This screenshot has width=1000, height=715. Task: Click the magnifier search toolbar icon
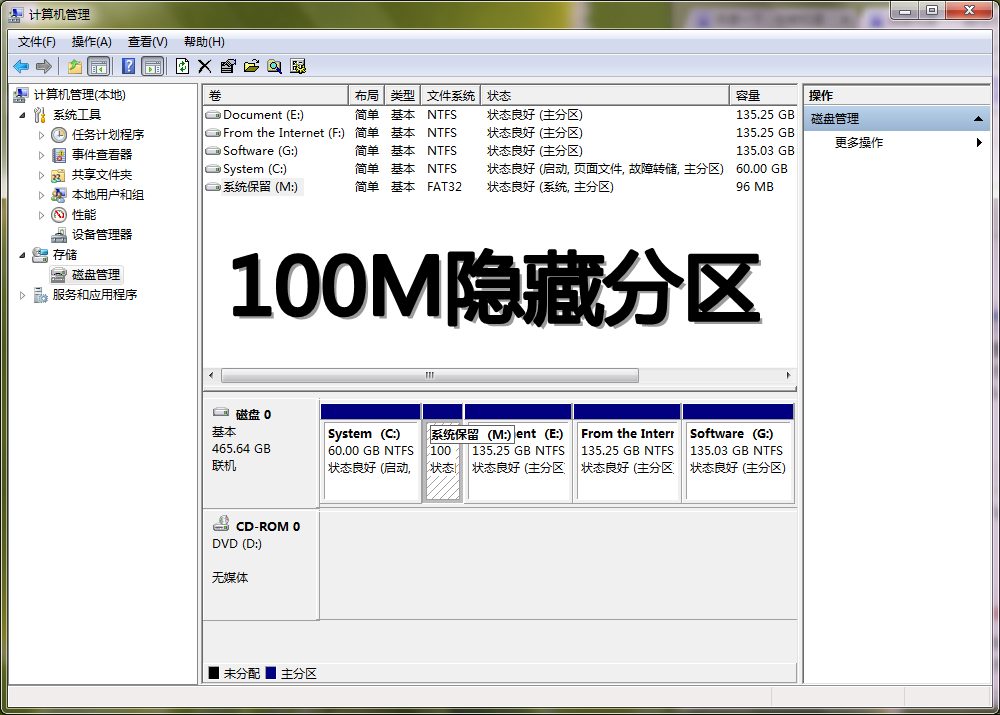click(x=274, y=66)
